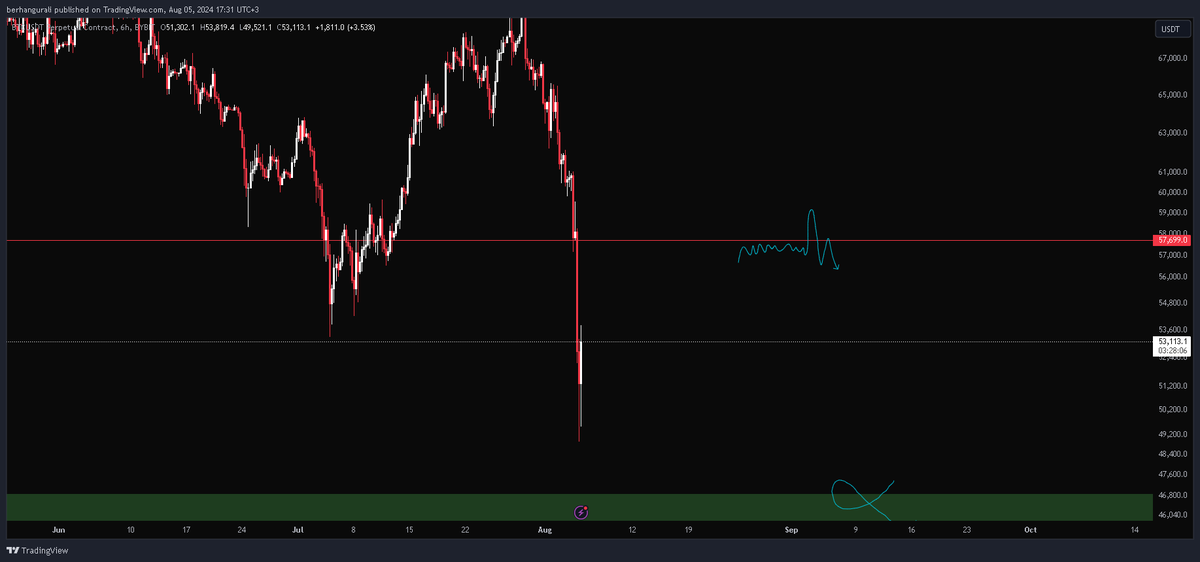Click the Sep label on the time axis
Image resolution: width=1200 pixels, height=562 pixels.
pos(792,529)
